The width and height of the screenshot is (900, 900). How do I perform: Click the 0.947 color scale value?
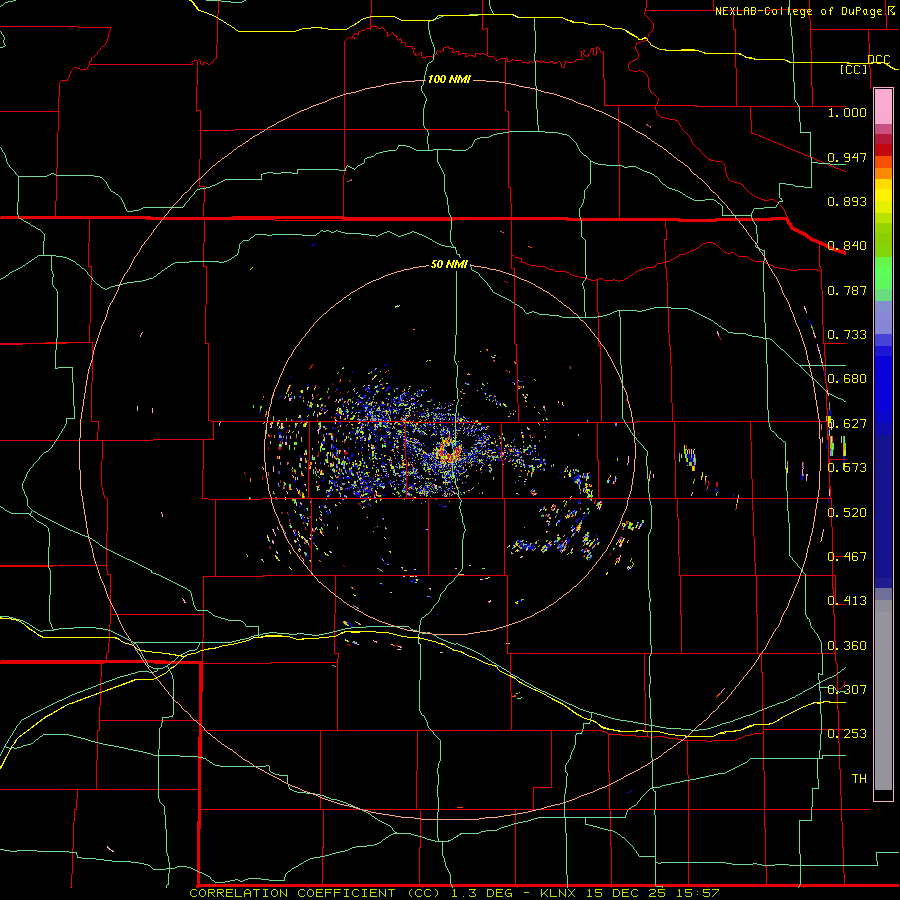point(847,157)
